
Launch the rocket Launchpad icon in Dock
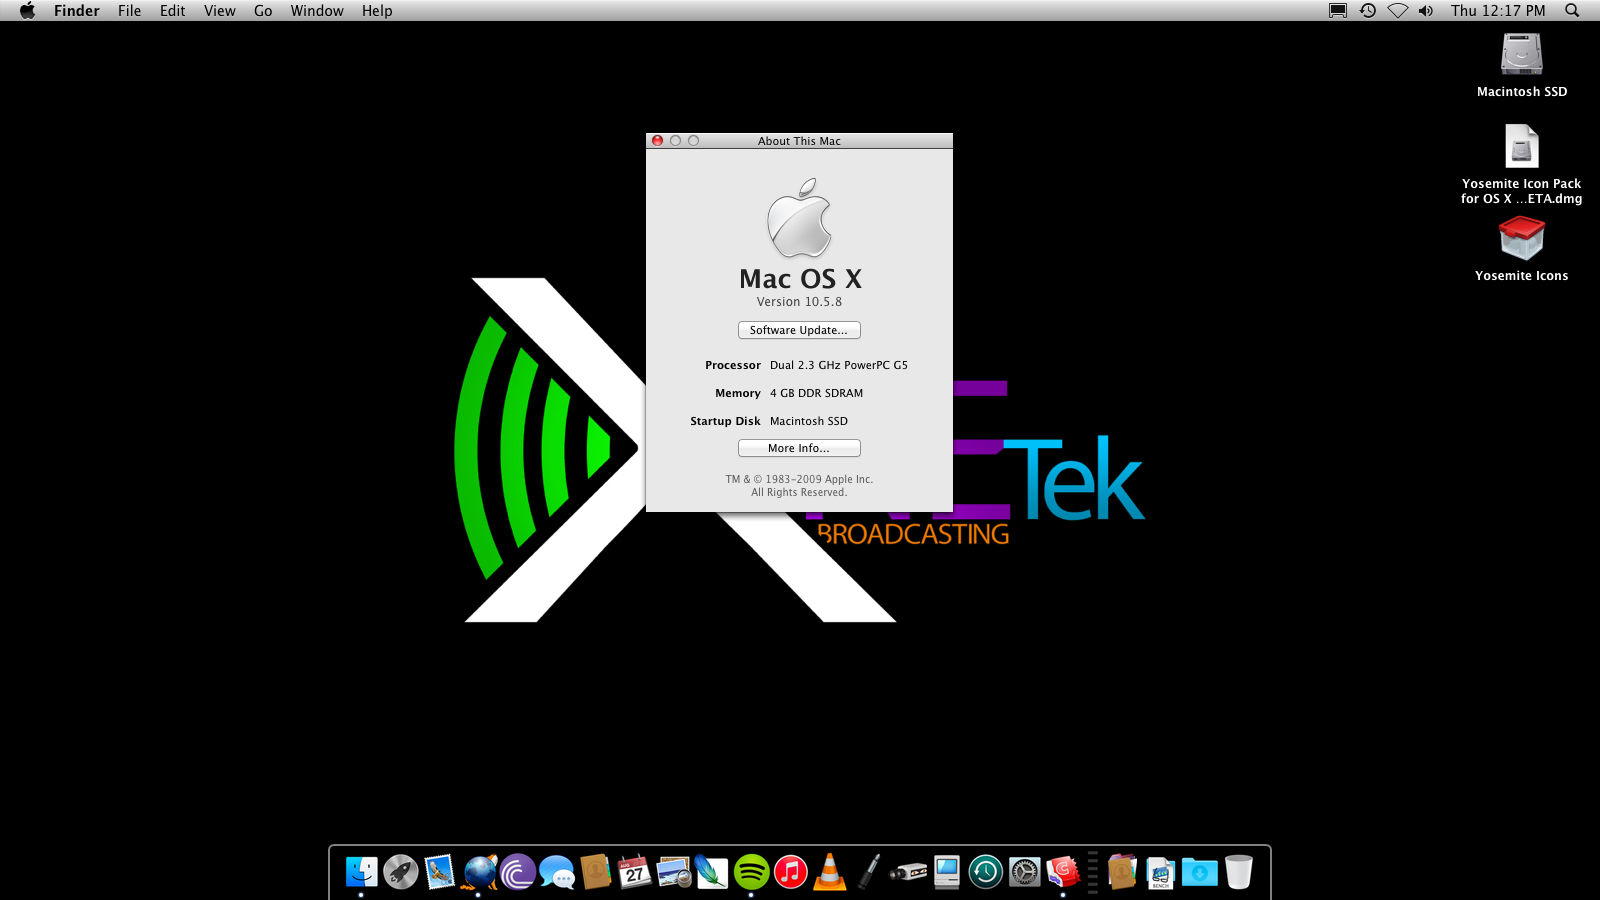pyautogui.click(x=401, y=872)
